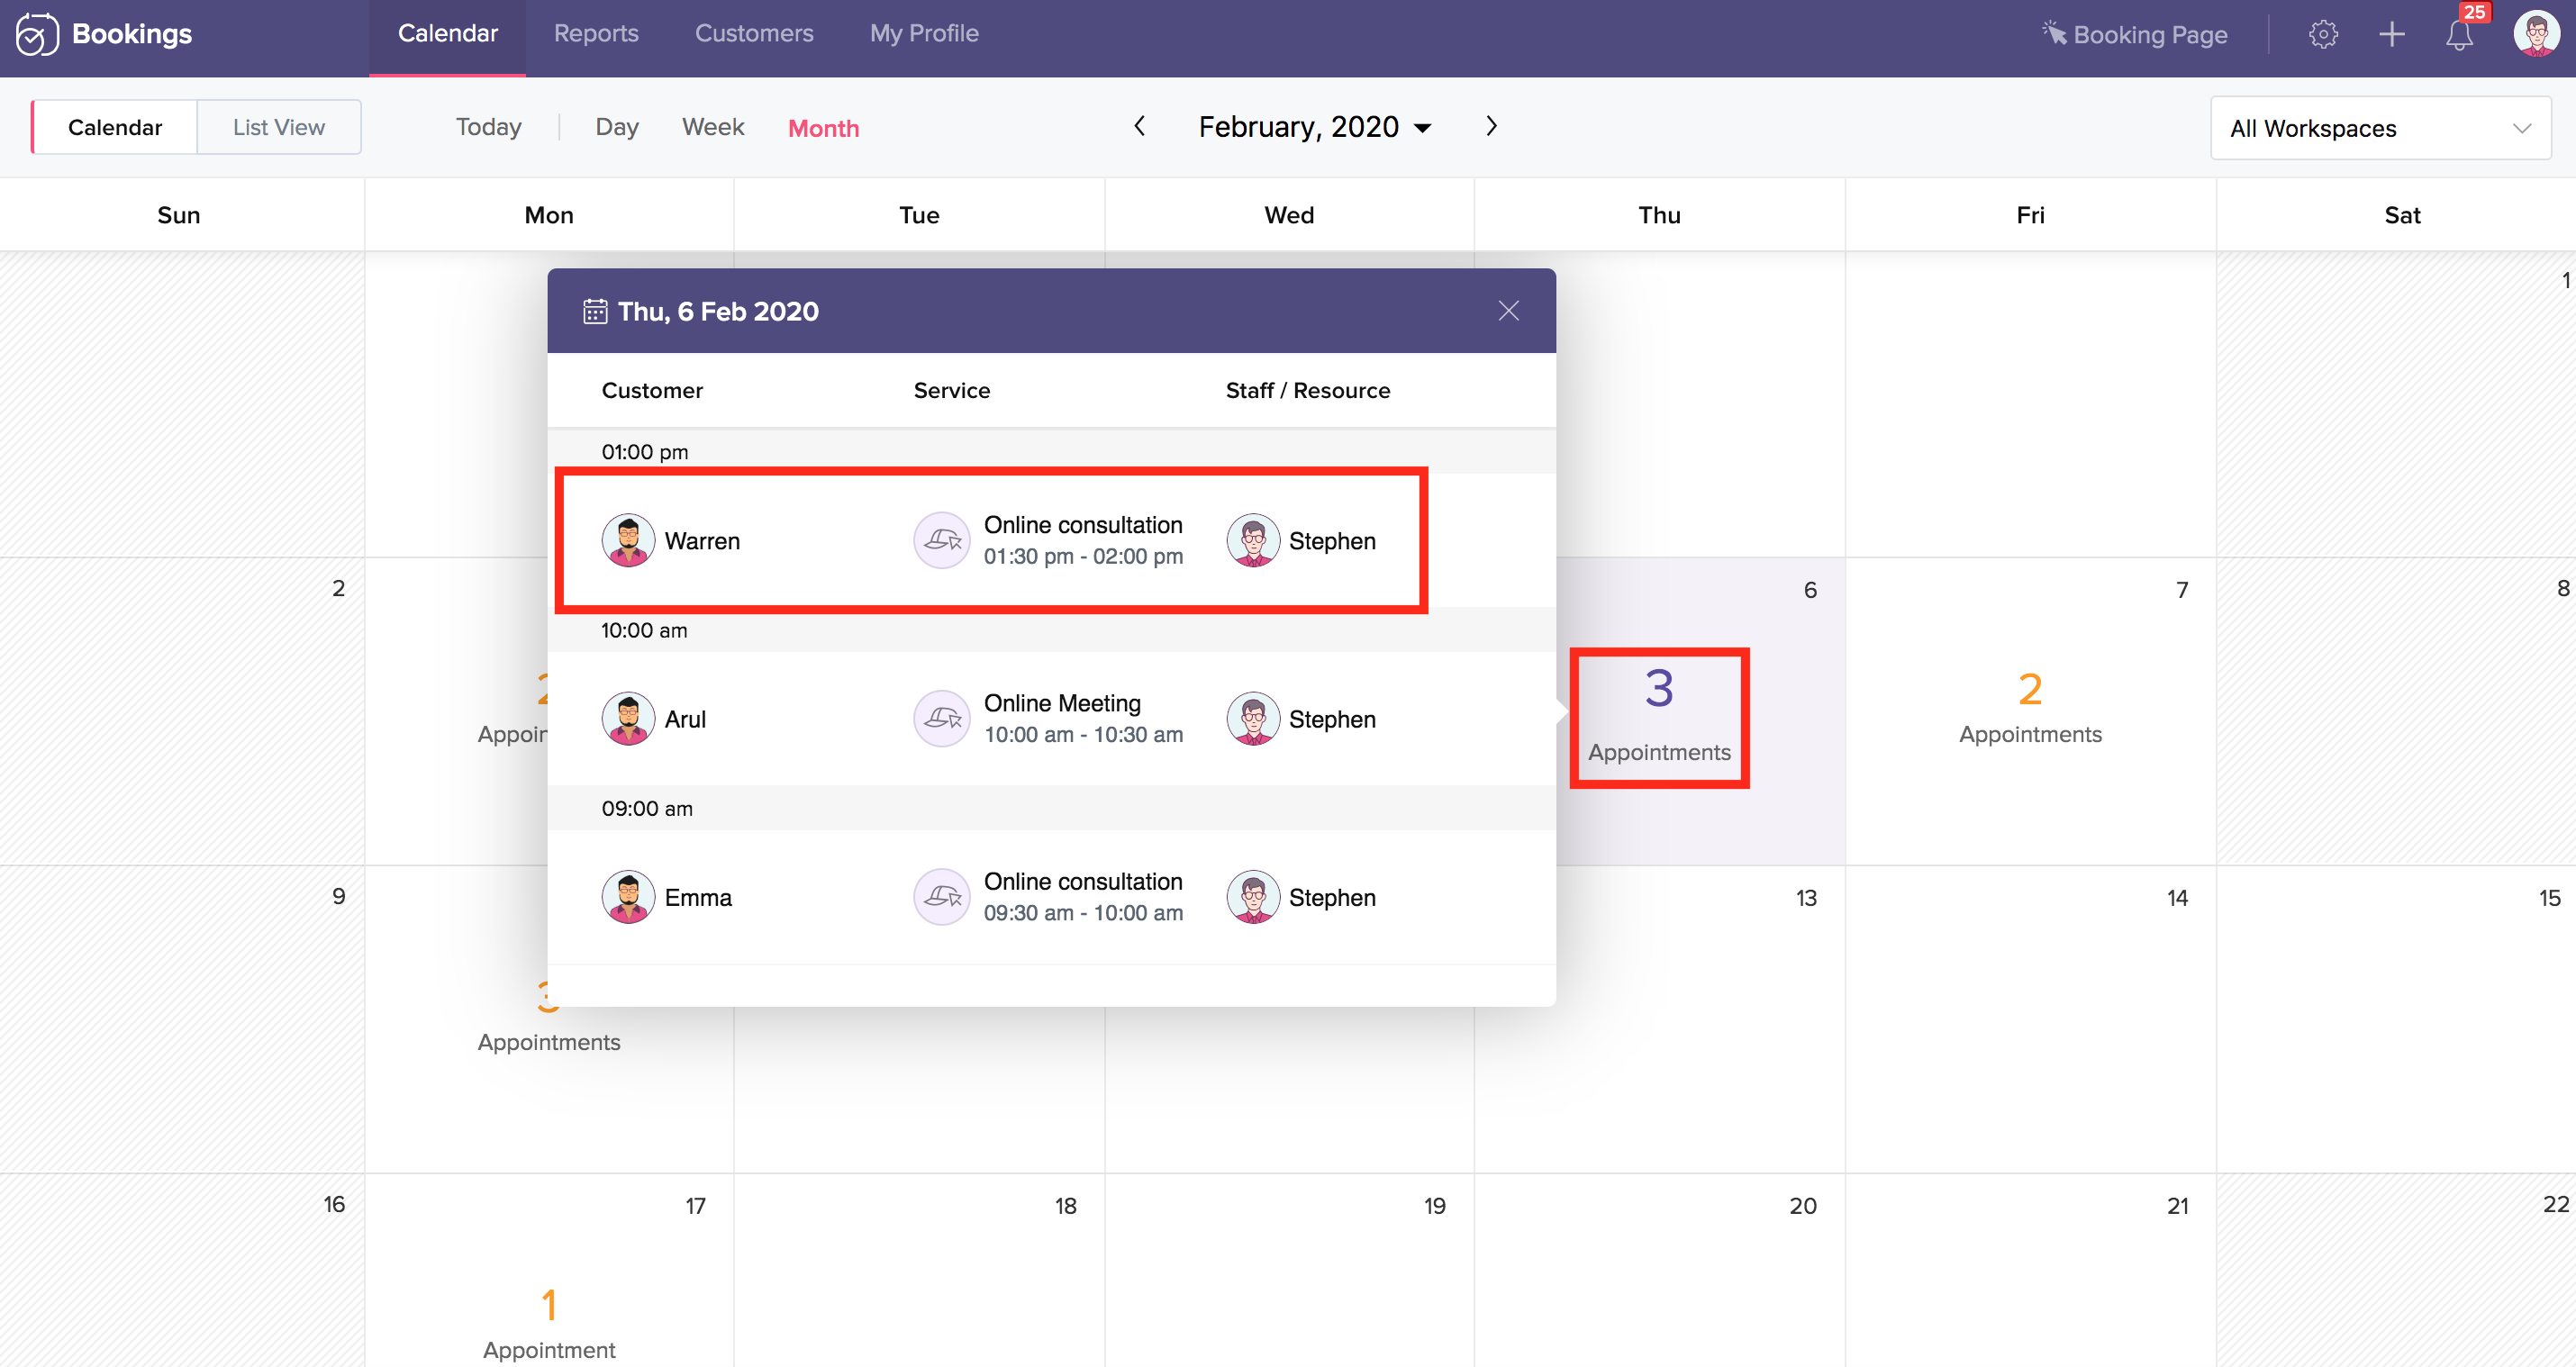Jump to Today in calendar
The image size is (2576, 1367).
(488, 127)
